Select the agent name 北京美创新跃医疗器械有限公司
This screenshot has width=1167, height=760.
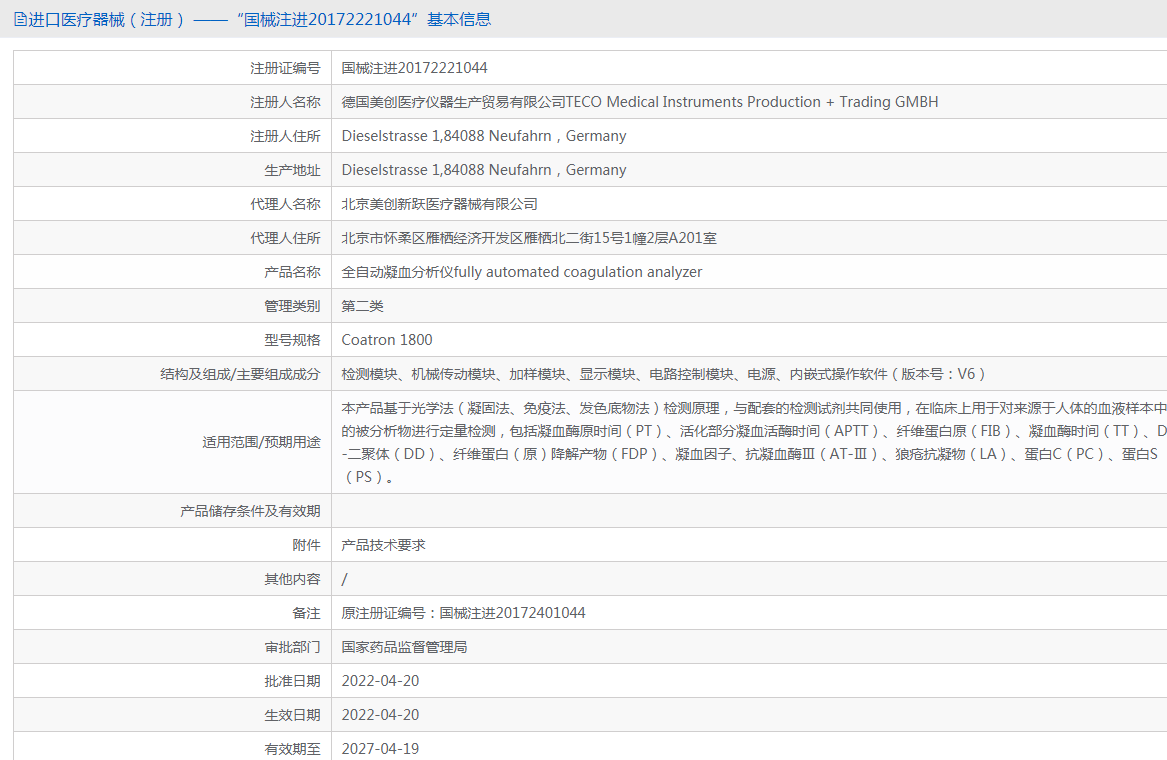tap(439, 204)
